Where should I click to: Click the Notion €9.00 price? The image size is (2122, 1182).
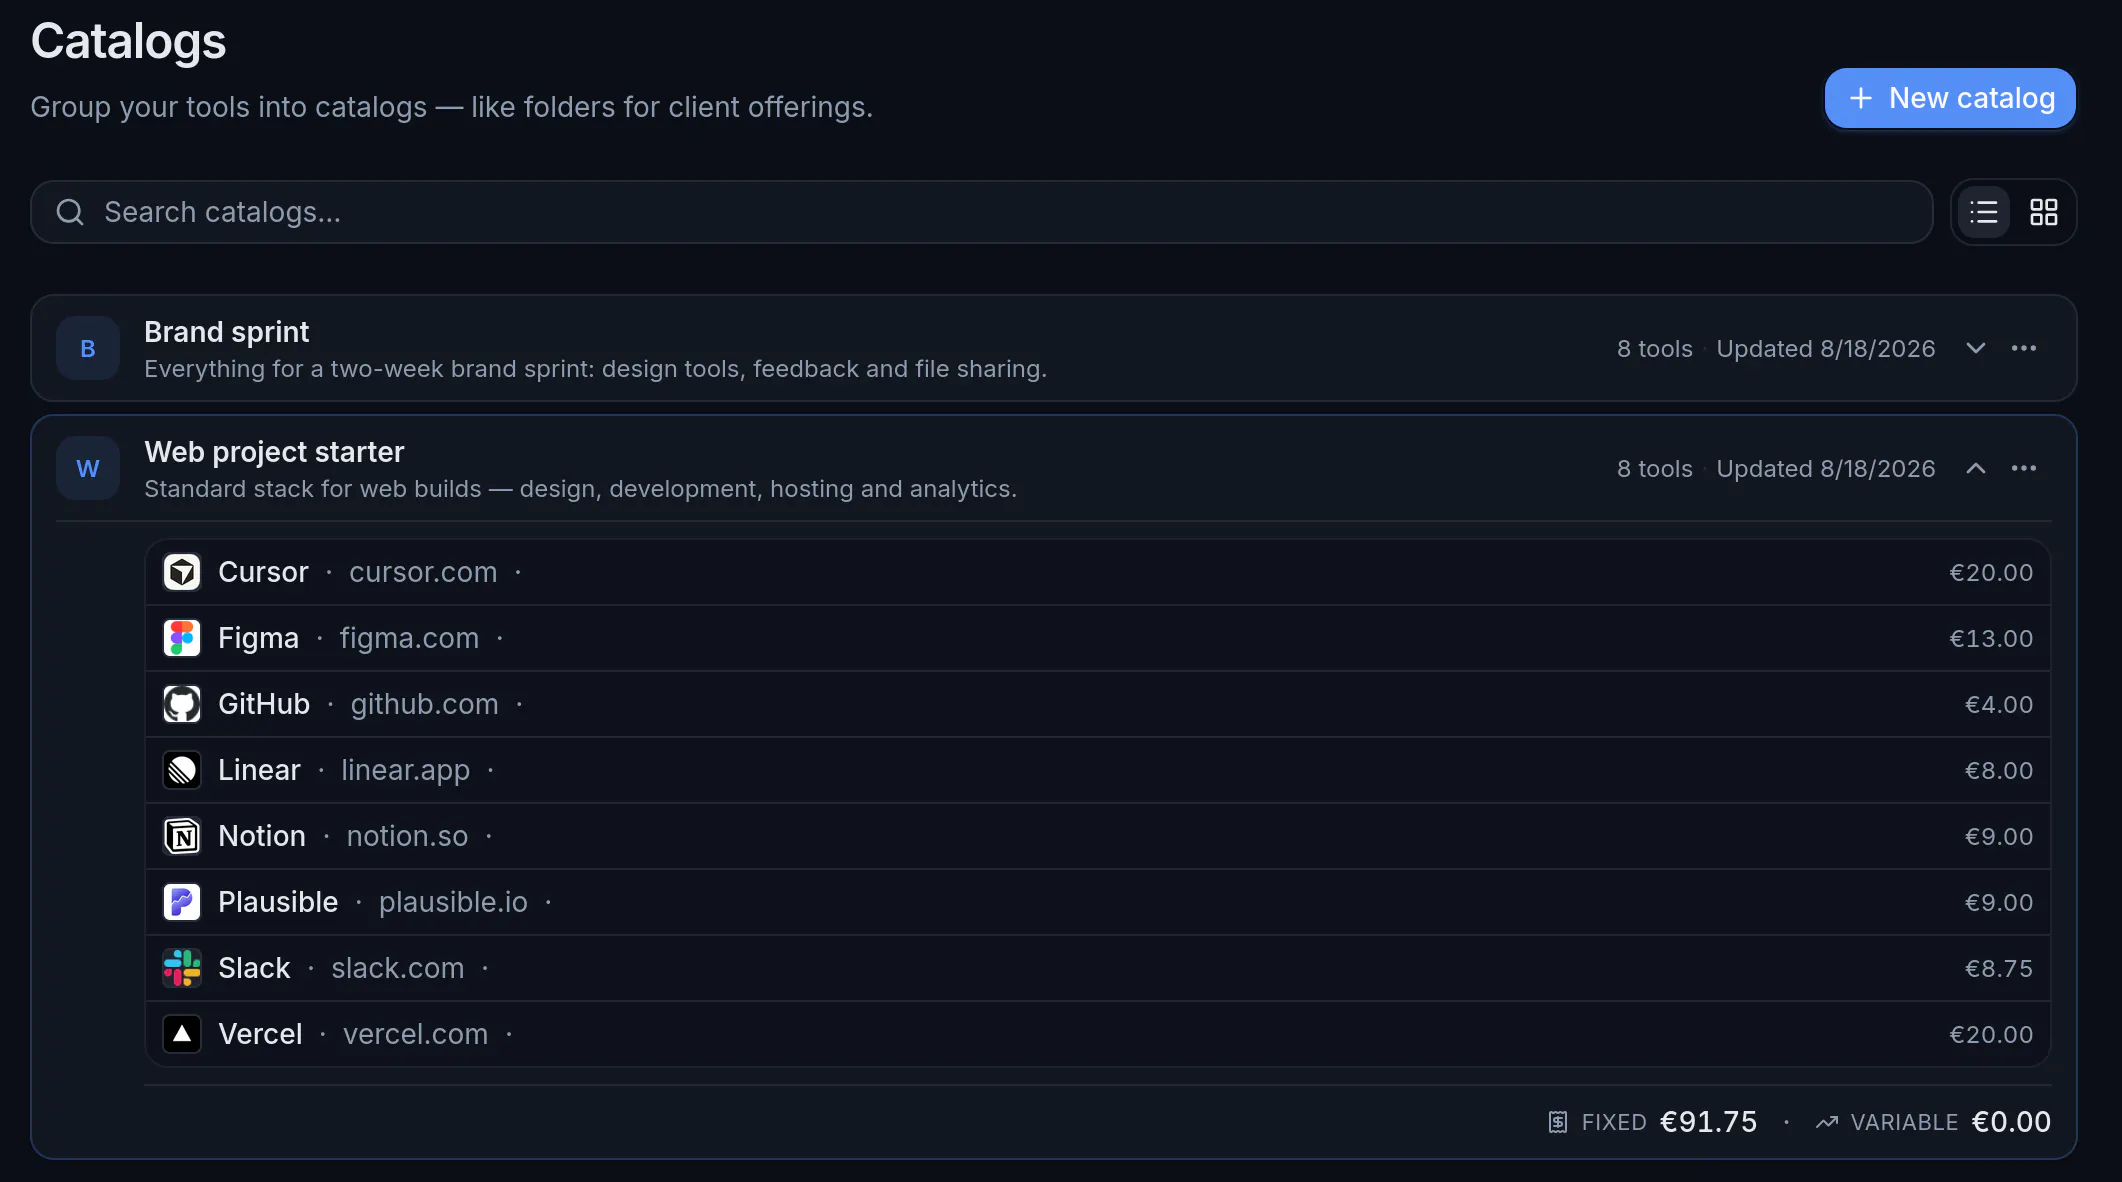[1999, 836]
